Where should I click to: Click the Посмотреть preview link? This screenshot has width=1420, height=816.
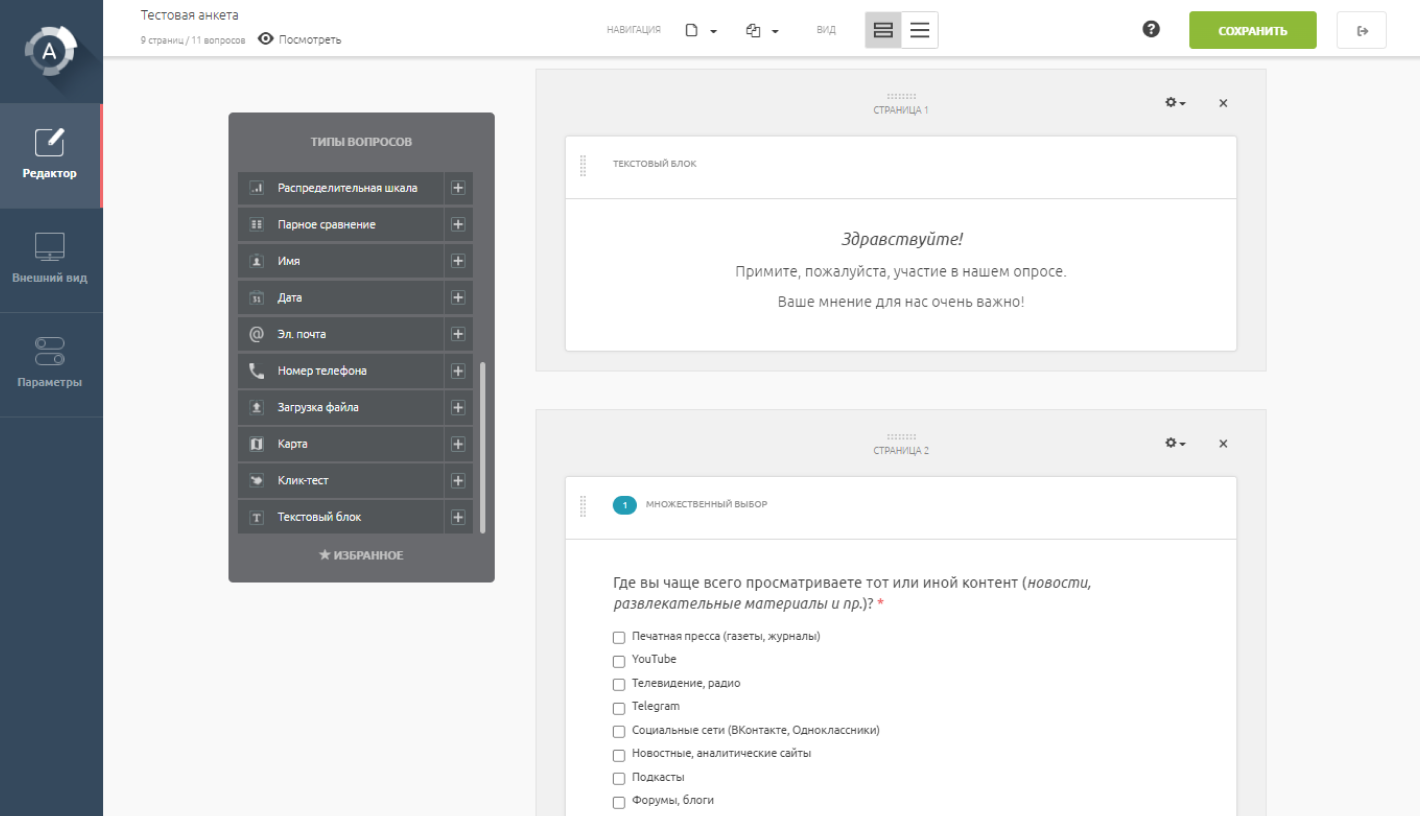click(300, 40)
